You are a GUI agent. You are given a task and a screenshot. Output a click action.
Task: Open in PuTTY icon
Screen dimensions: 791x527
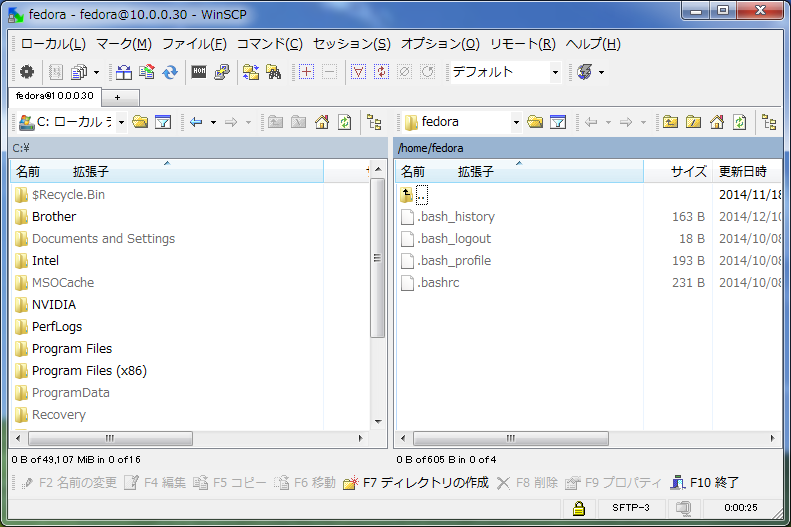click(x=222, y=72)
